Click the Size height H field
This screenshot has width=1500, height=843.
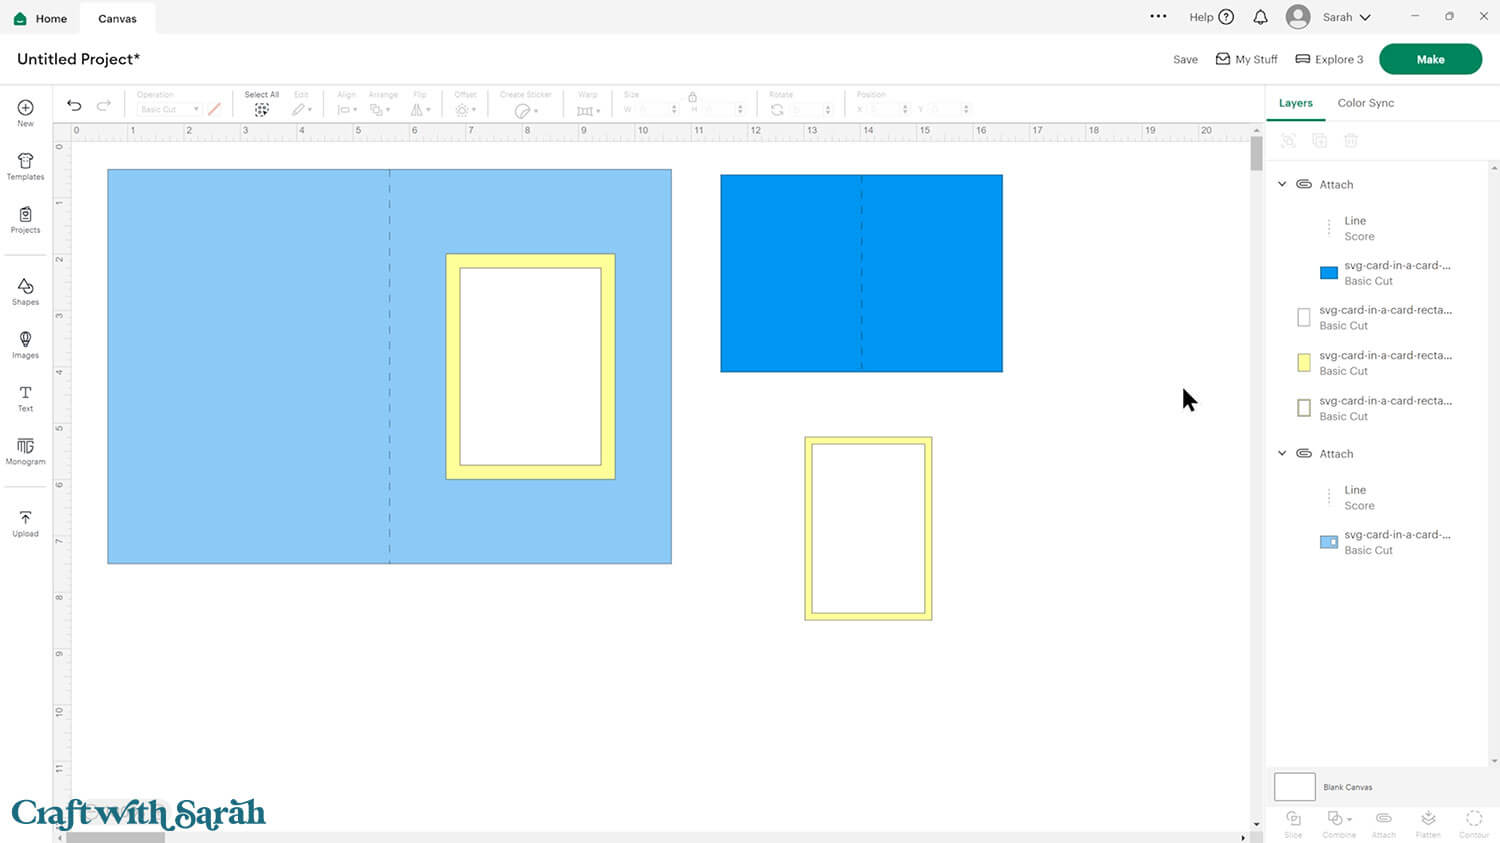(723, 109)
